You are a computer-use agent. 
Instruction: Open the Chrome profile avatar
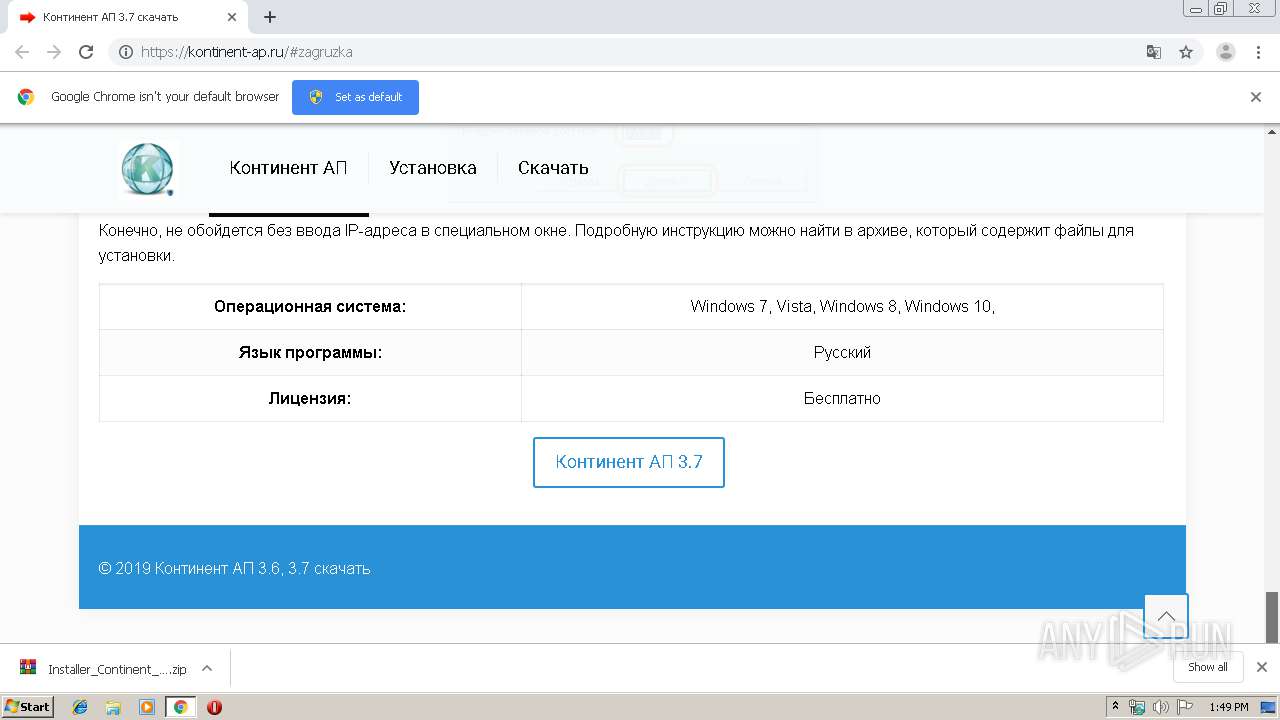[1225, 52]
